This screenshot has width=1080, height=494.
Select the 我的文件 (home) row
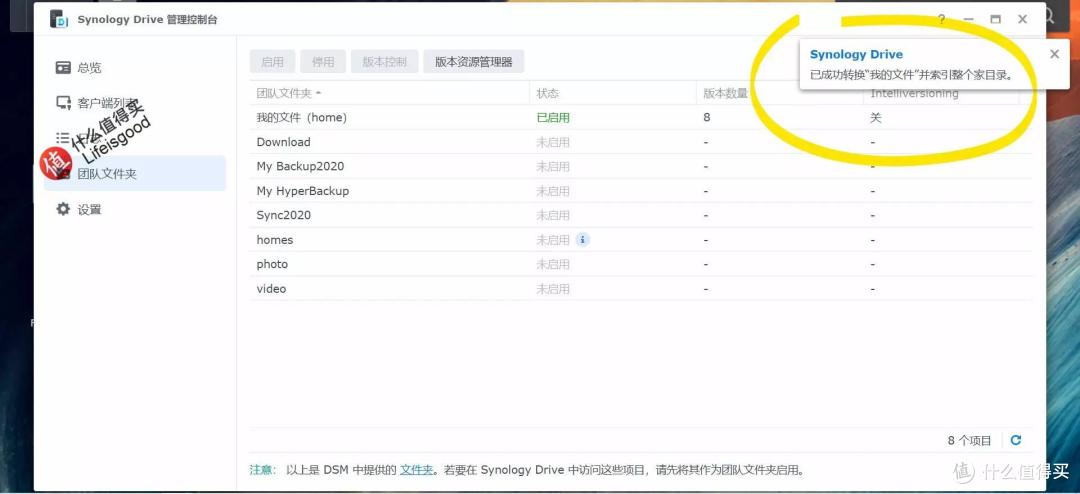coord(641,118)
